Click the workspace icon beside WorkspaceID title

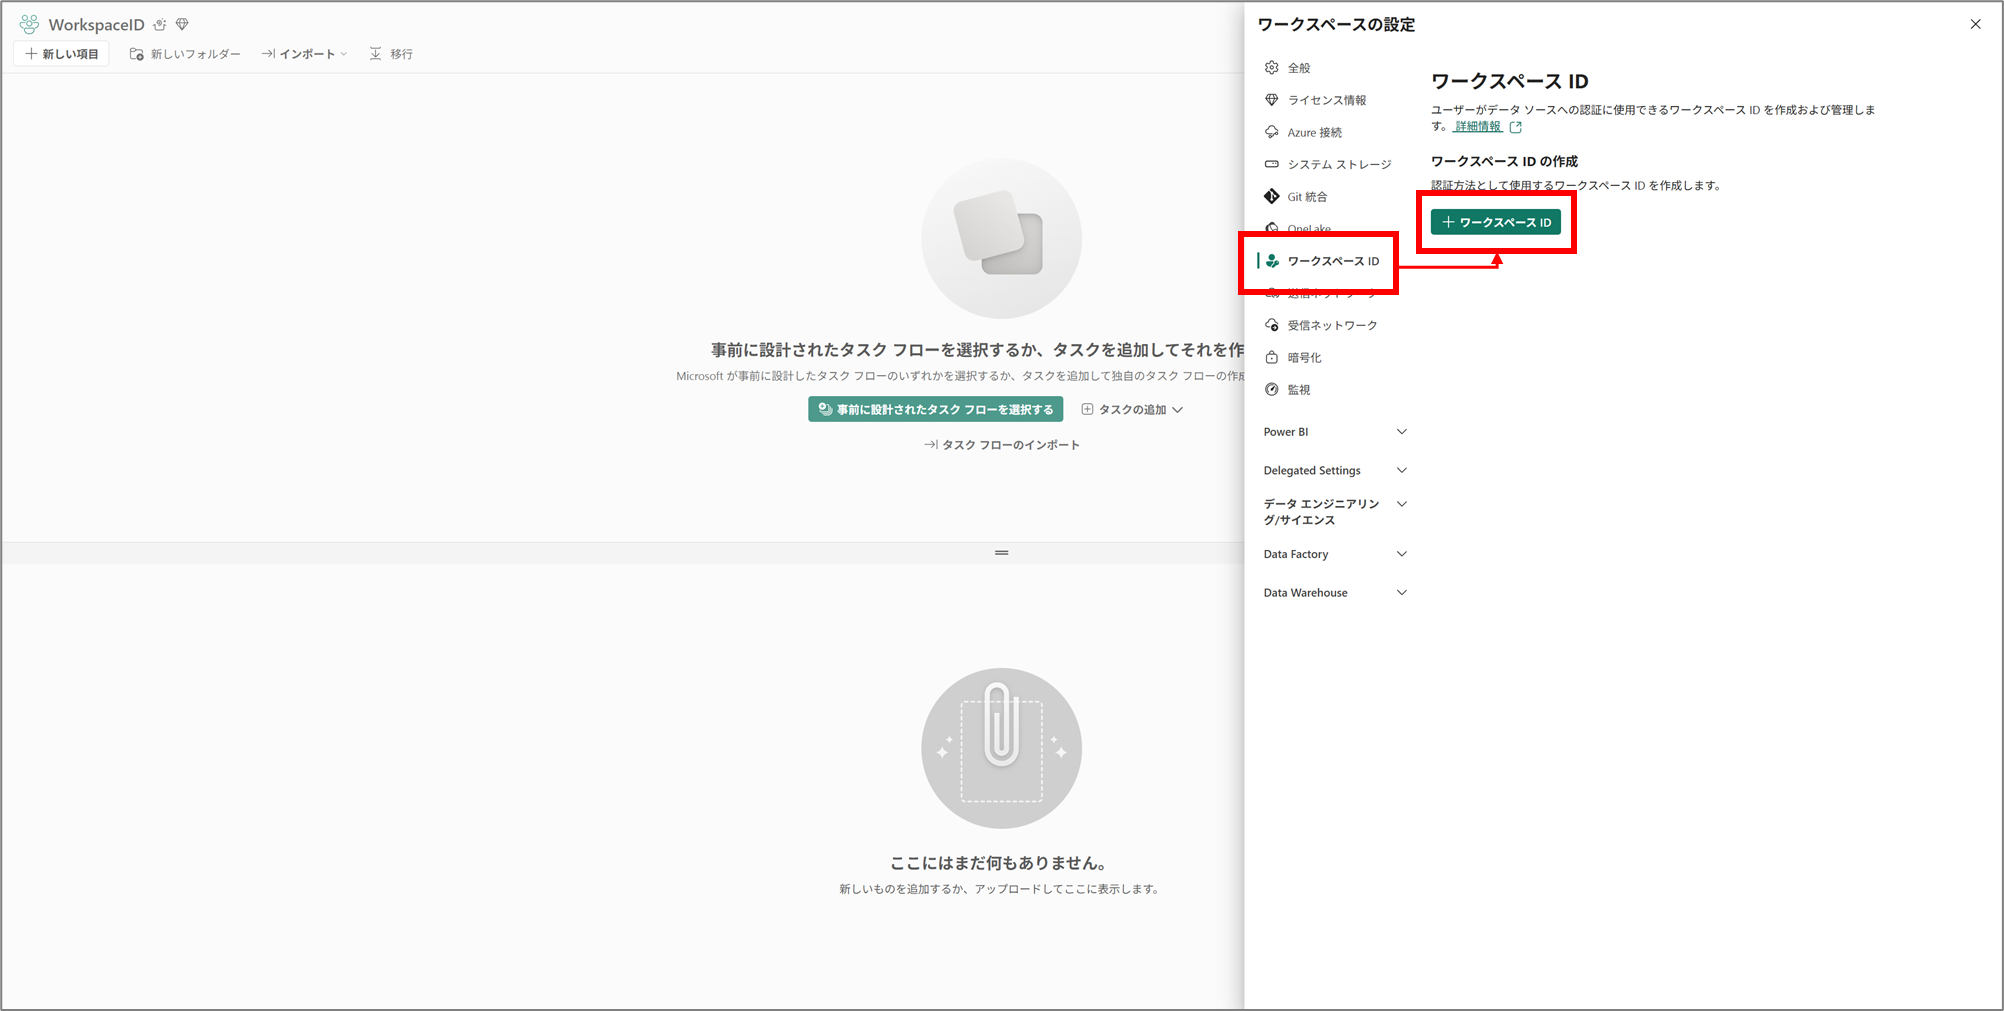point(29,24)
